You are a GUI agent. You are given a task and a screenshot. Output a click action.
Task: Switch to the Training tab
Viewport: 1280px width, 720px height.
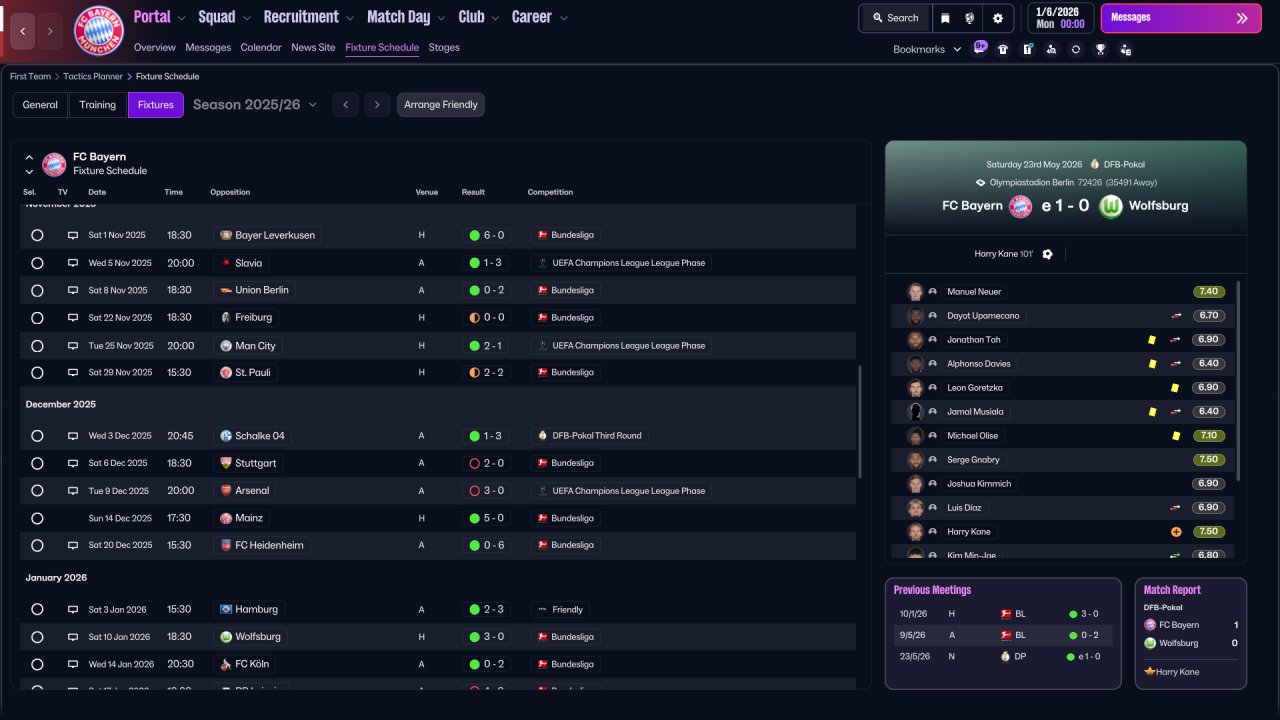pyautogui.click(x=98, y=105)
